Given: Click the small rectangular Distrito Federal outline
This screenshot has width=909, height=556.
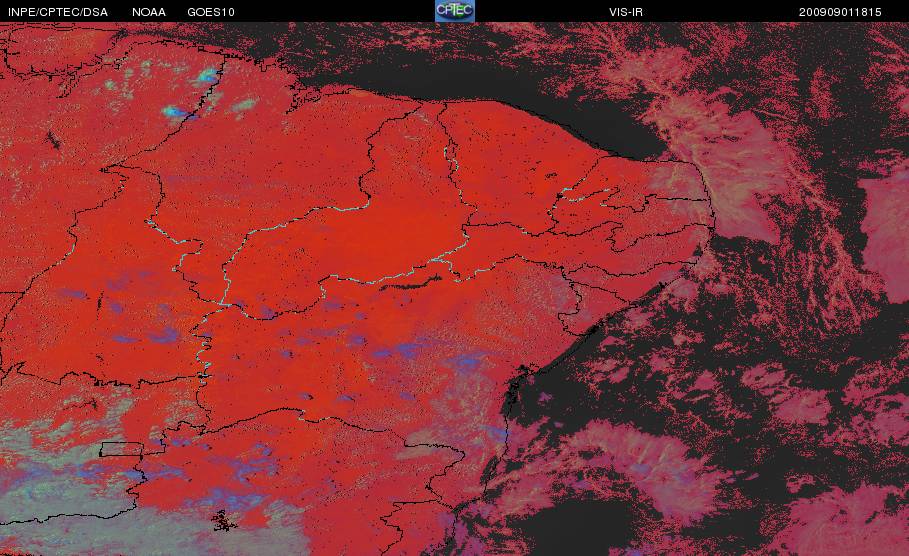Looking at the screenshot, I should pos(121,449).
